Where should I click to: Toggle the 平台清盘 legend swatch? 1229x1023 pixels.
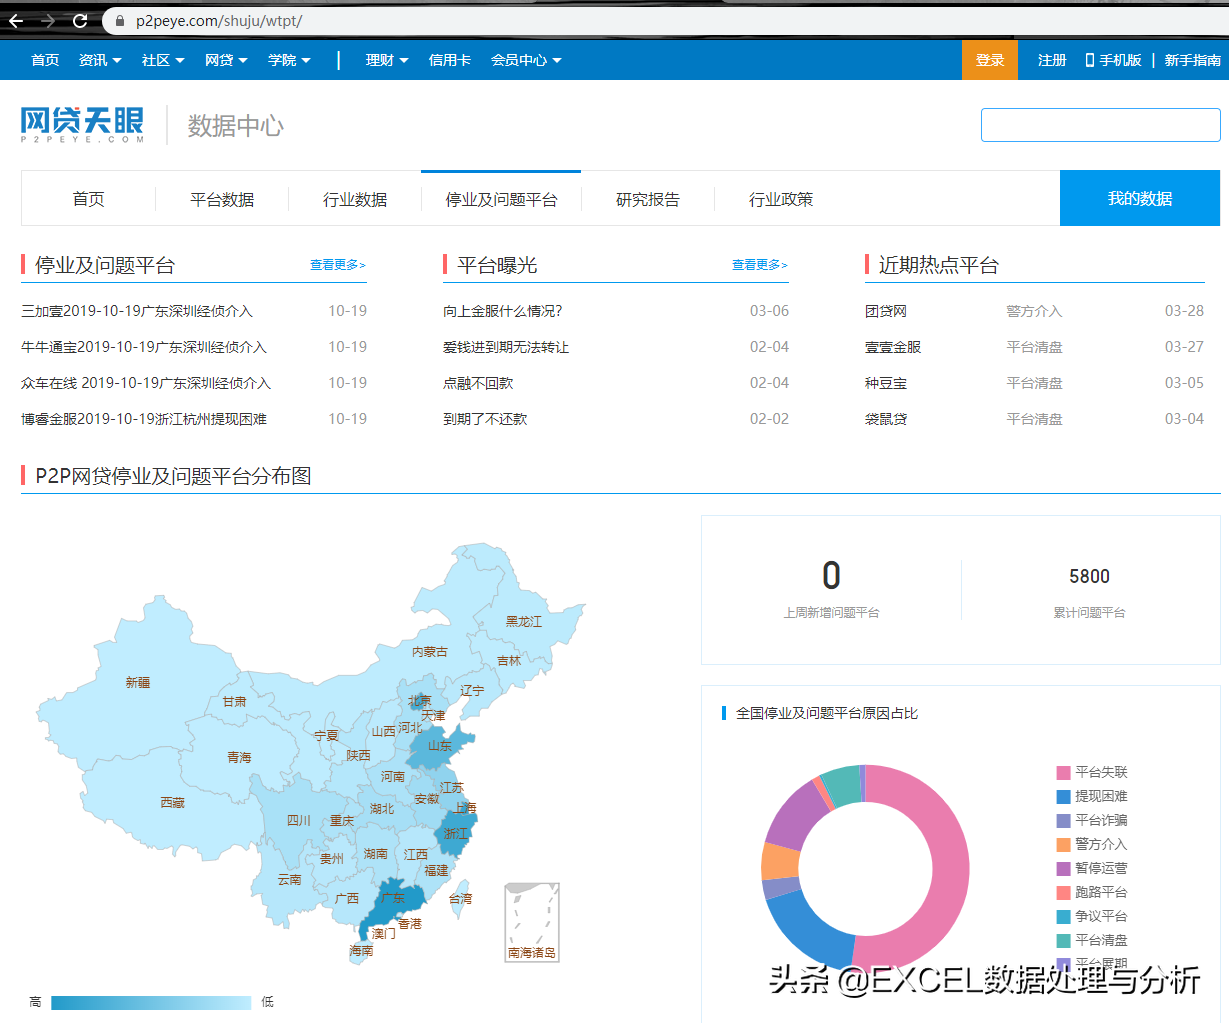(1064, 940)
